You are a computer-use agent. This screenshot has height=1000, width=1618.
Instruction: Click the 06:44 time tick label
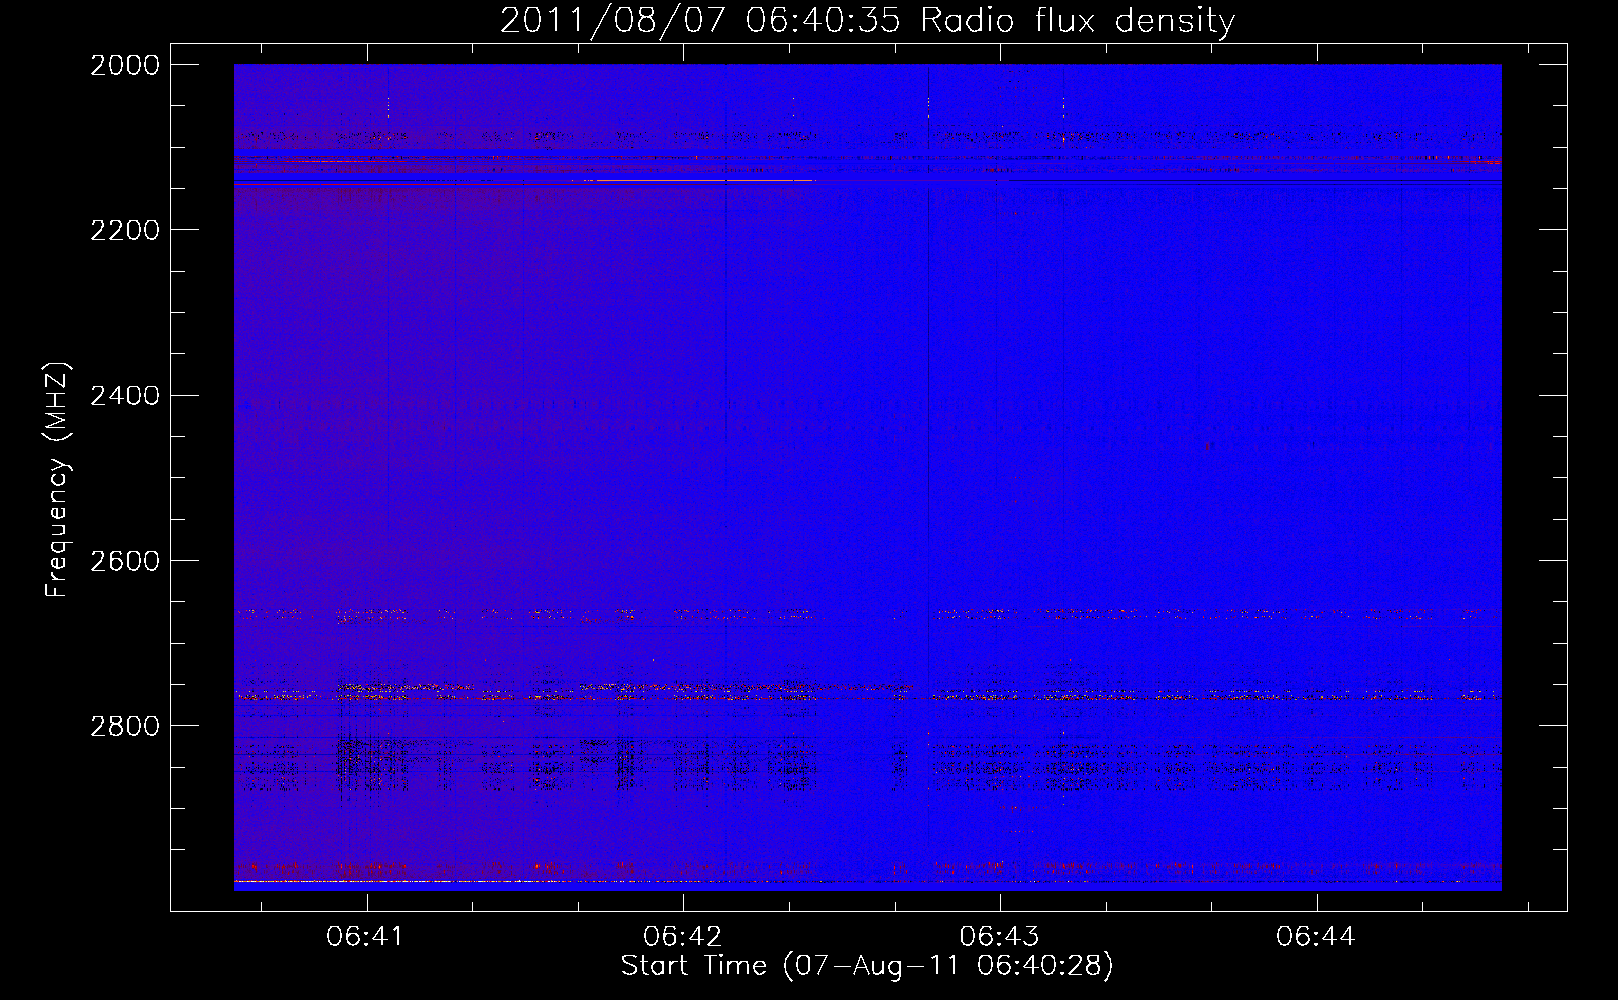pyautogui.click(x=1316, y=936)
